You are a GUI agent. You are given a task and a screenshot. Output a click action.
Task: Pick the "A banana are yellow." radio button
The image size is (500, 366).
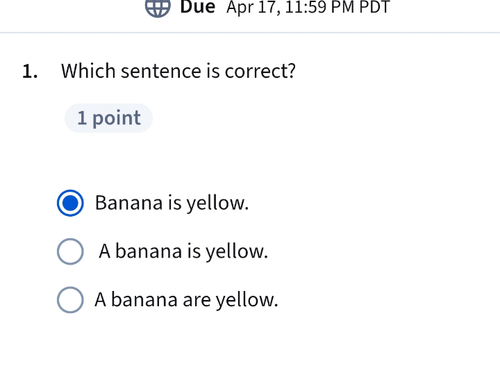point(70,300)
